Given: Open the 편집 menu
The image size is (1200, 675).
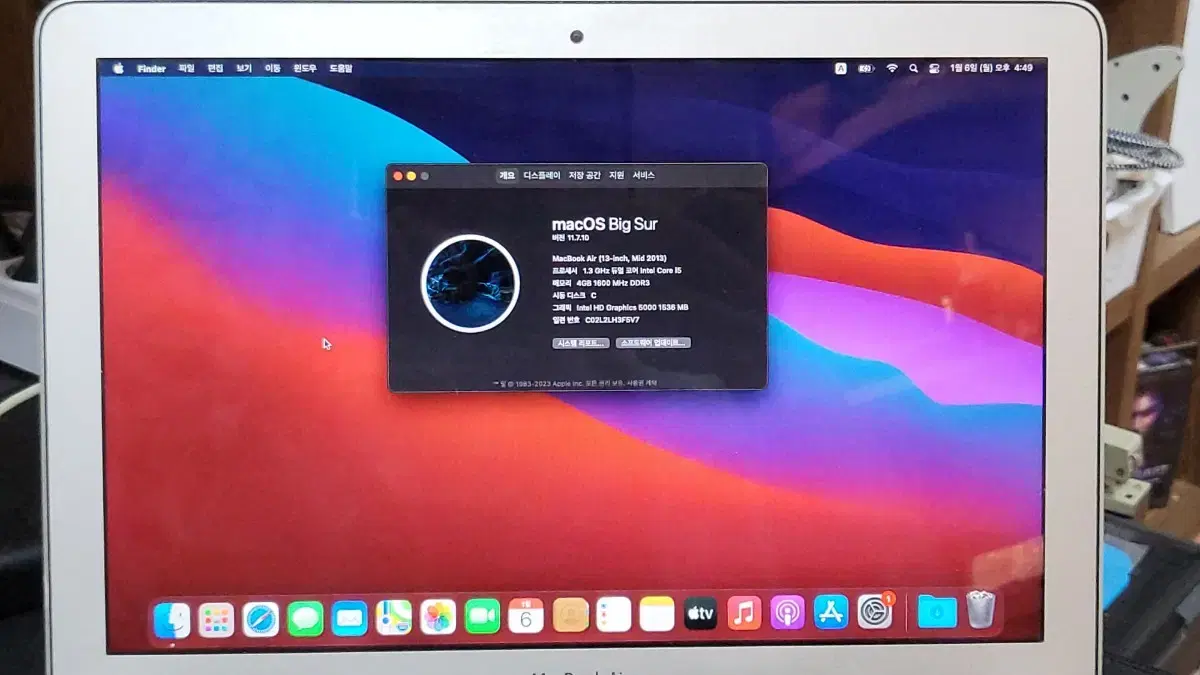Looking at the screenshot, I should tap(215, 69).
